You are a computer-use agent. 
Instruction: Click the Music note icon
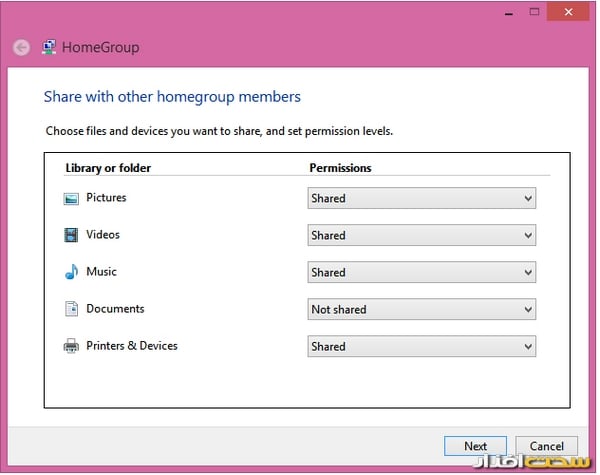71,272
